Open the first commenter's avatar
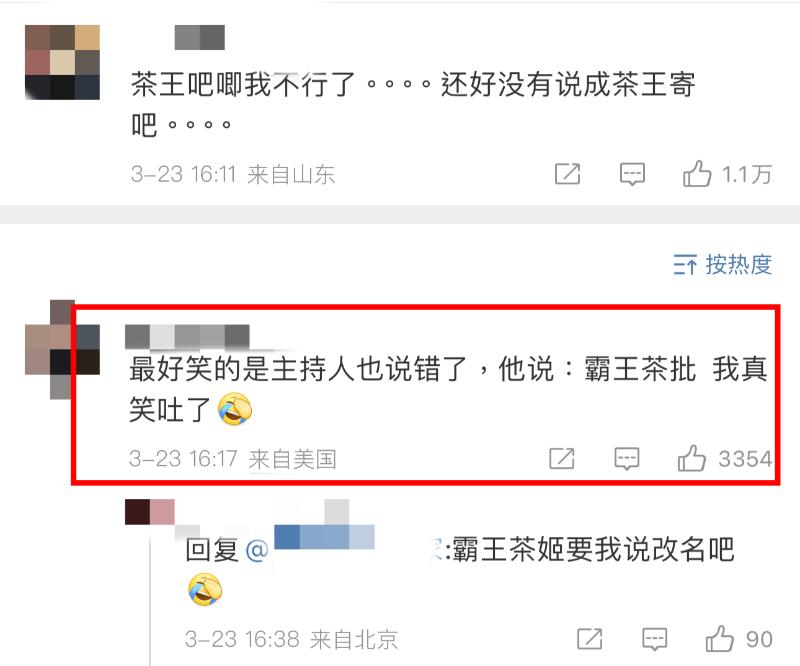The width and height of the screenshot is (800, 666). pos(62,62)
